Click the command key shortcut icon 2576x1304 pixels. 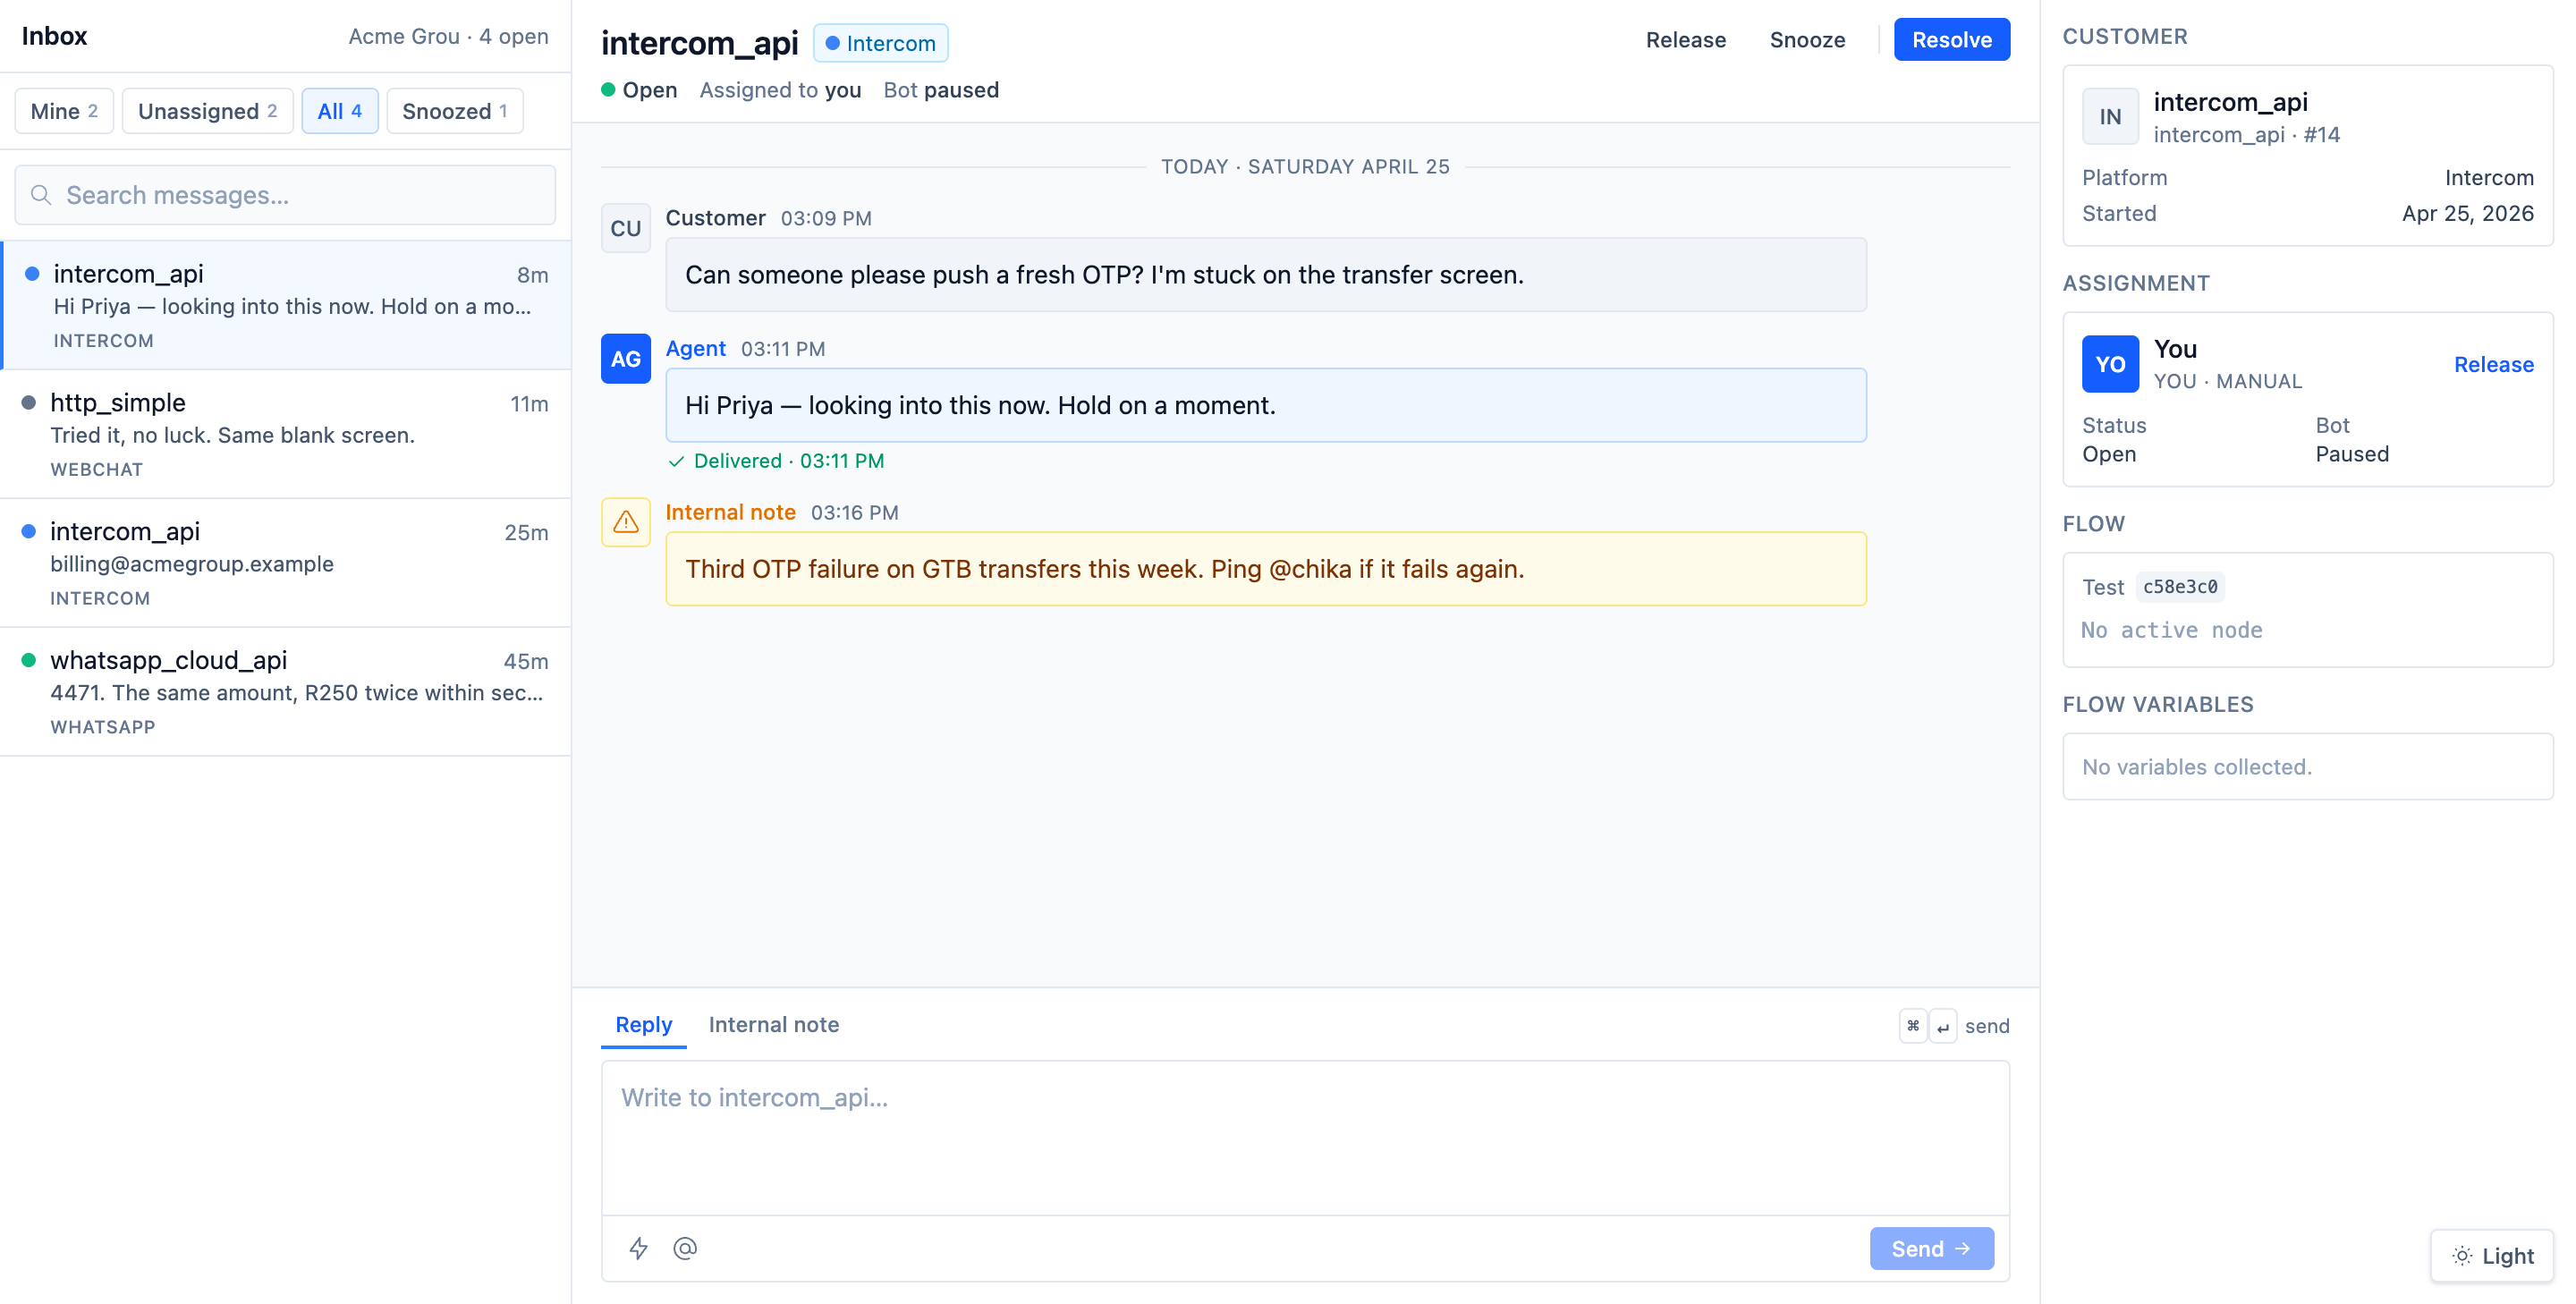[x=1913, y=1026]
